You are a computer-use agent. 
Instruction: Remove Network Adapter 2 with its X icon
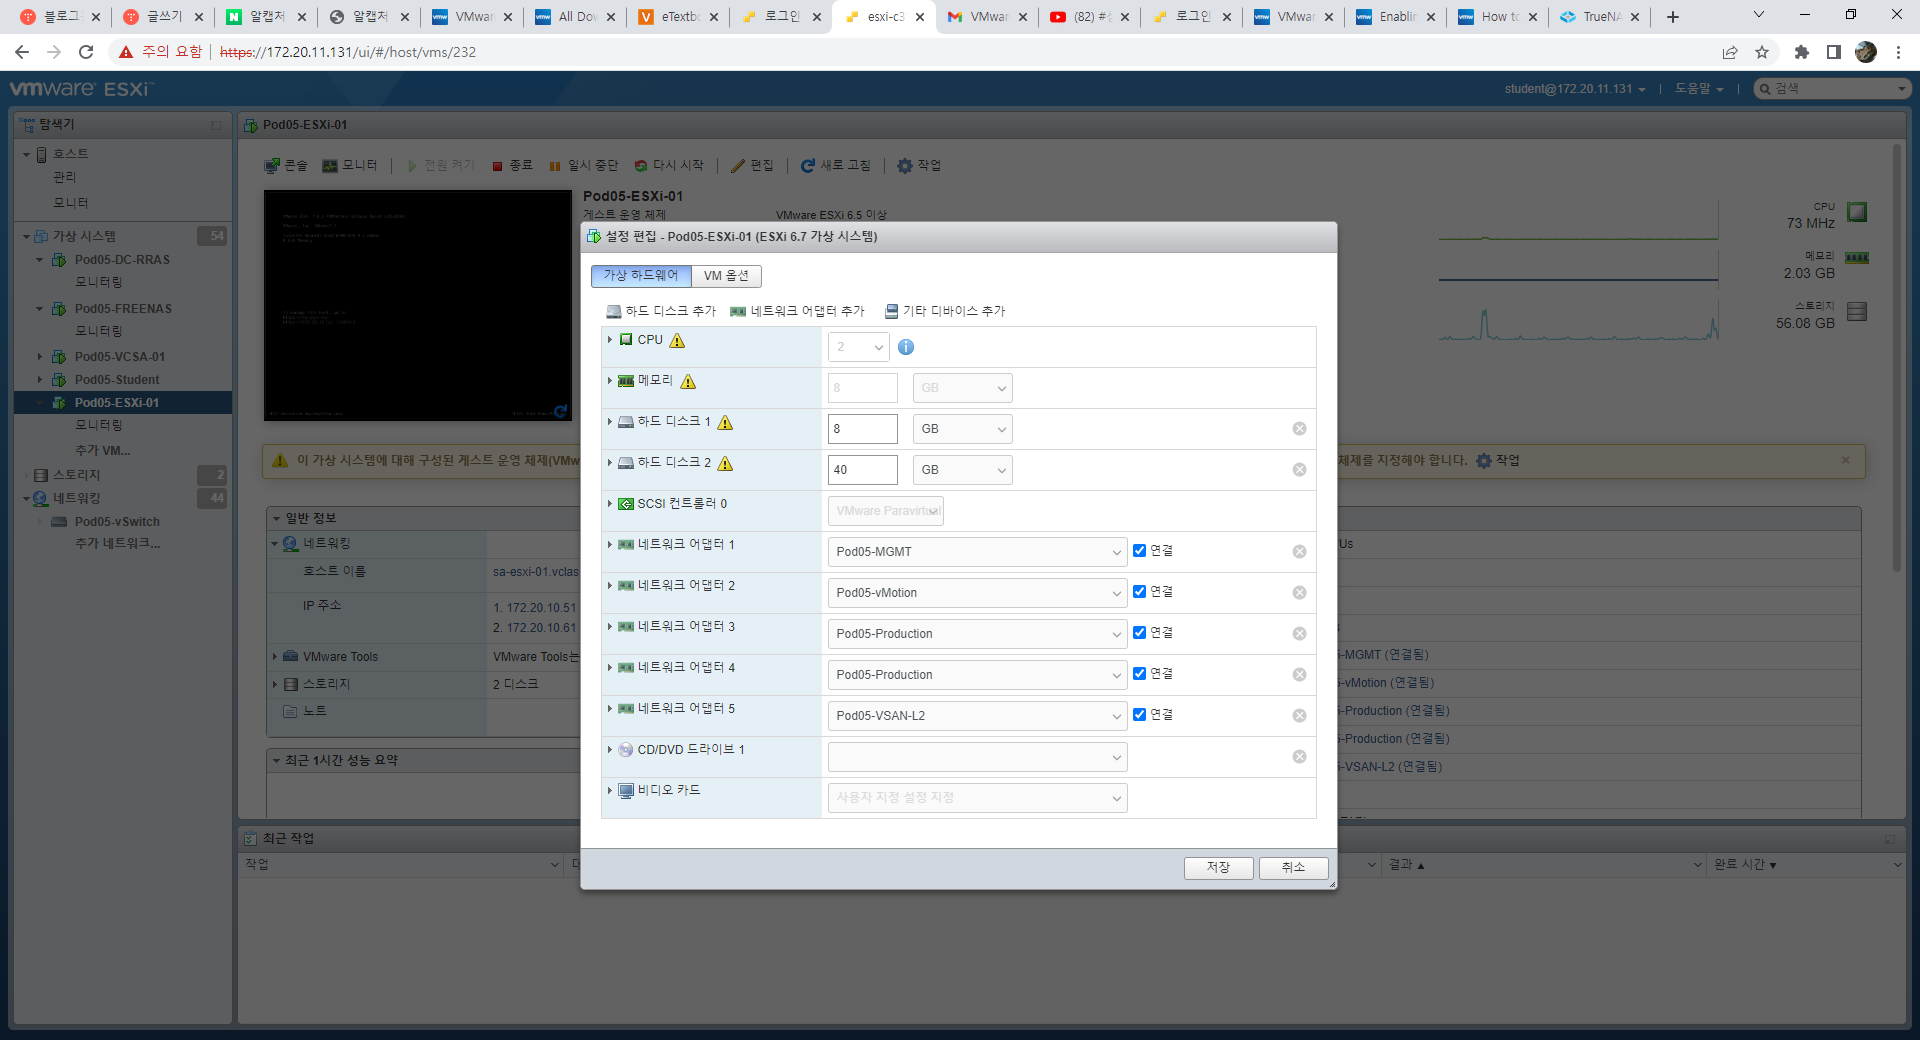[x=1299, y=593]
